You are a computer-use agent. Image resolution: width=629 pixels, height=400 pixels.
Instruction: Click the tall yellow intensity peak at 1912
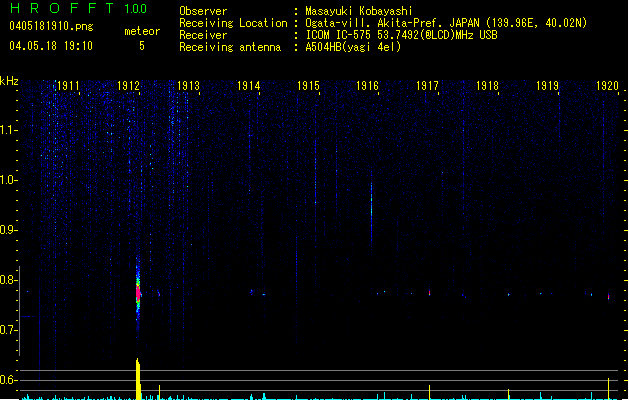point(138,379)
